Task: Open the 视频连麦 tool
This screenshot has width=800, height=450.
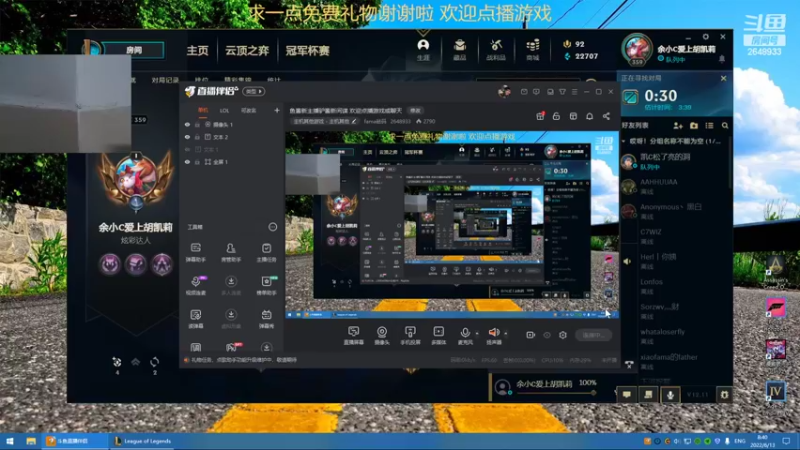Action: pyautogui.click(x=195, y=285)
